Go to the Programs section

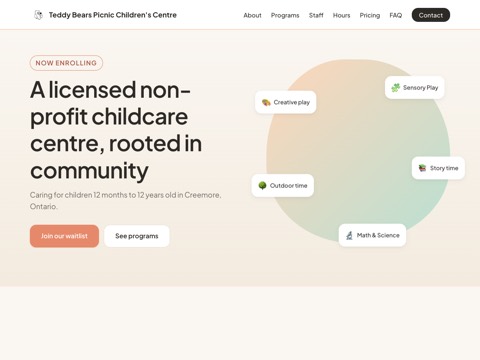click(285, 15)
